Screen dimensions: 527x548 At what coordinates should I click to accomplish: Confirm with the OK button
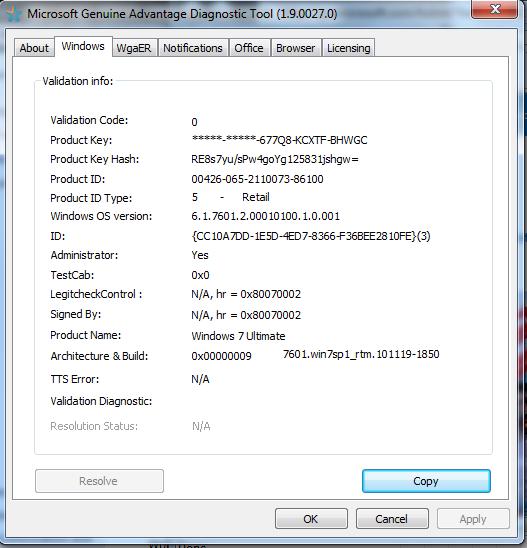311,519
